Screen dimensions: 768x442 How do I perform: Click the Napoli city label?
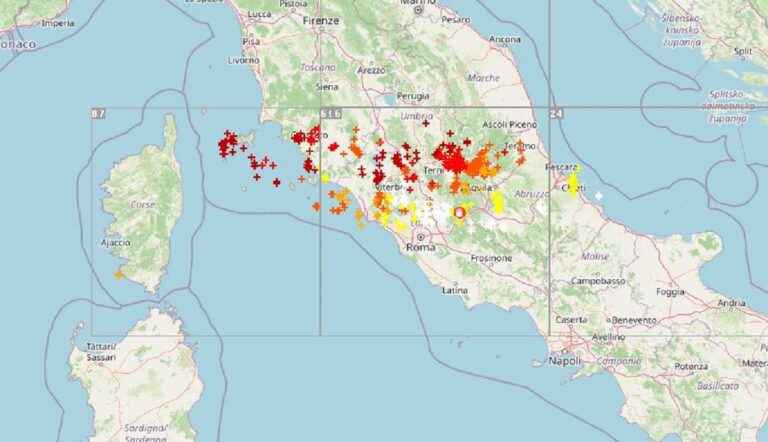[564, 361]
